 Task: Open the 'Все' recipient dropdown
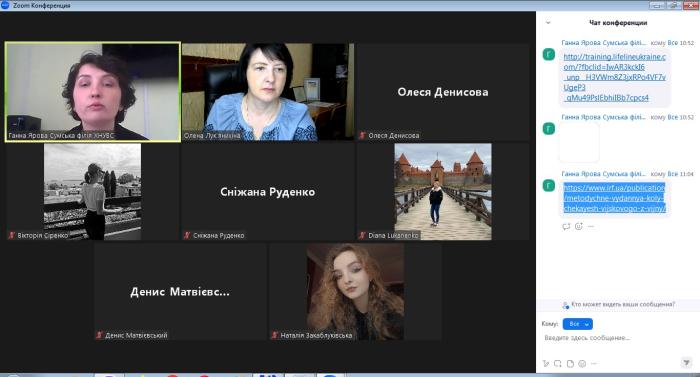pos(578,324)
